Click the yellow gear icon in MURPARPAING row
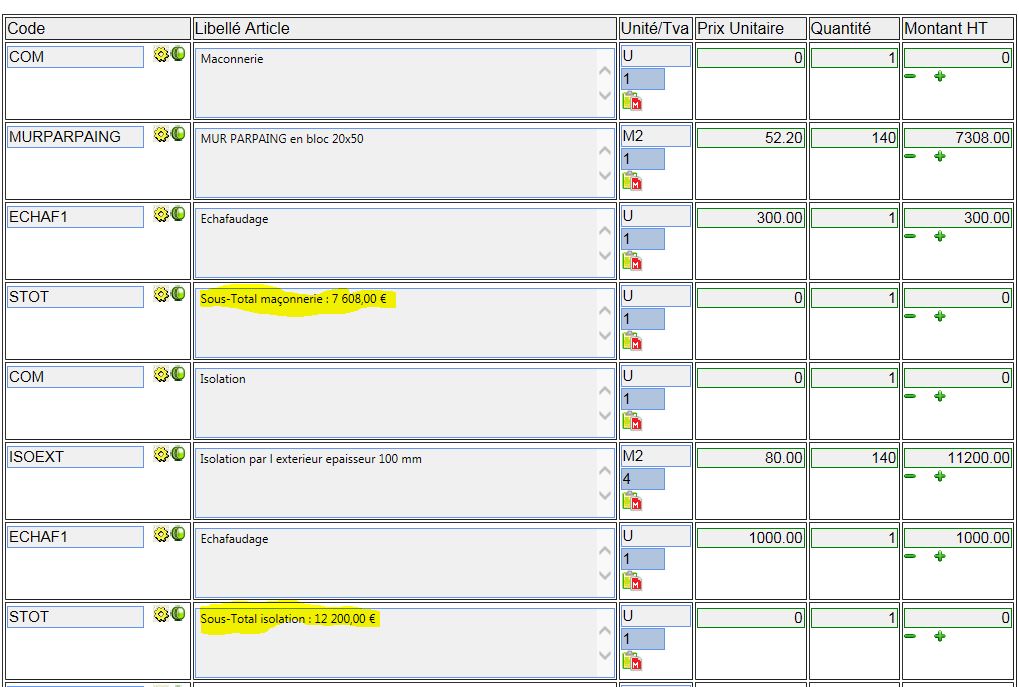Image resolution: width=1019 pixels, height=687 pixels. coord(161,134)
